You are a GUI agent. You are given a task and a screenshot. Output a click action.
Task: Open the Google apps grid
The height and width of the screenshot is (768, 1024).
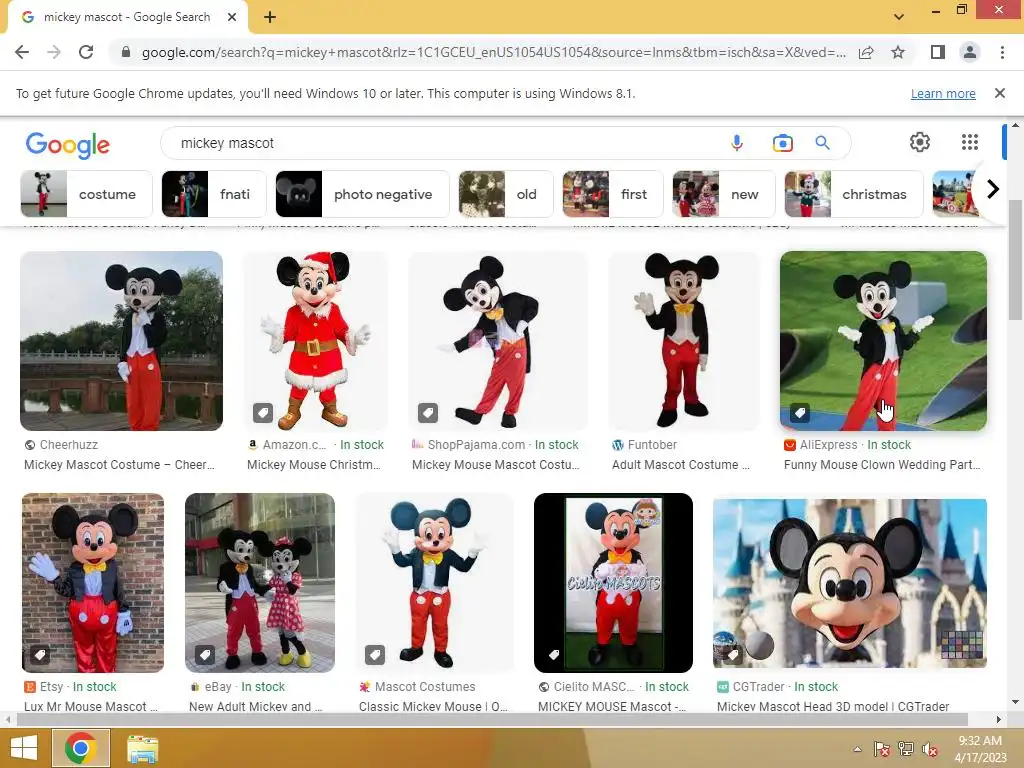970,142
